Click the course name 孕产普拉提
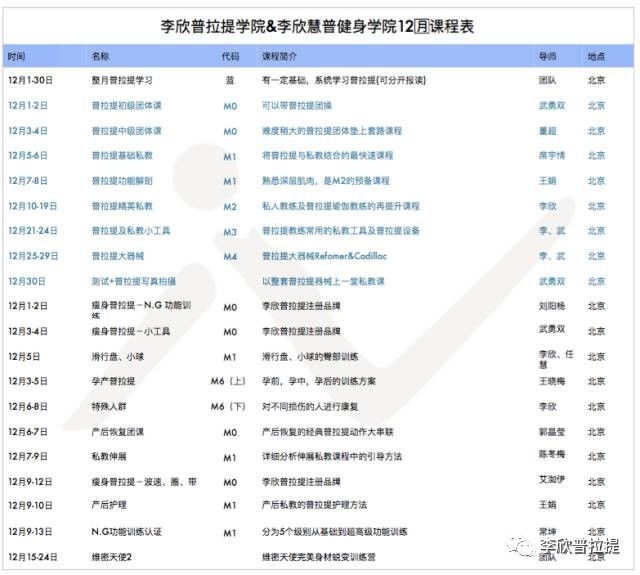 click(113, 381)
